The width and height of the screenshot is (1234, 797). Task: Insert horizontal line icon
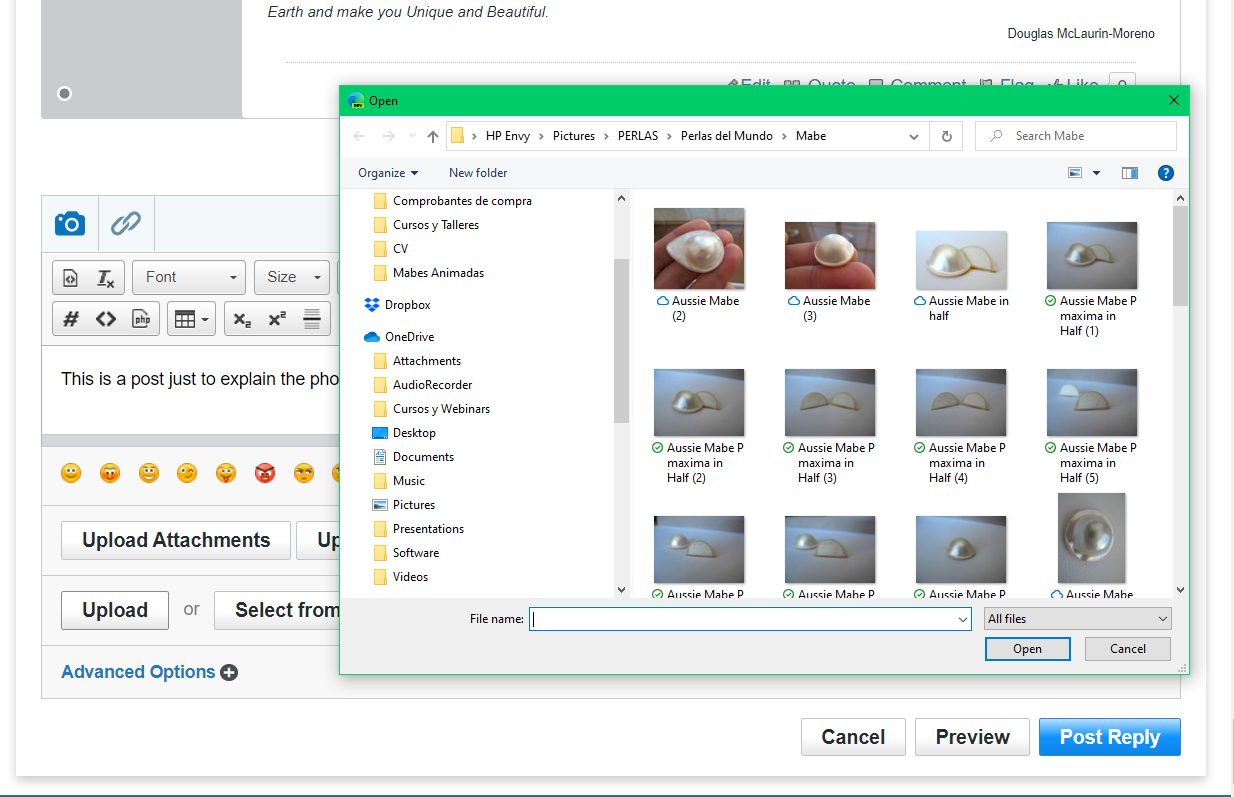click(x=312, y=319)
